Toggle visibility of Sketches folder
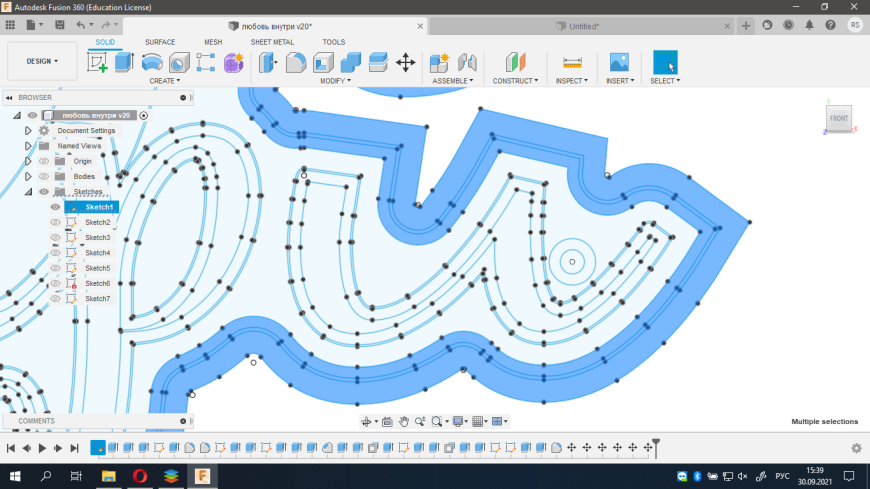This screenshot has height=489, width=870. (x=44, y=191)
